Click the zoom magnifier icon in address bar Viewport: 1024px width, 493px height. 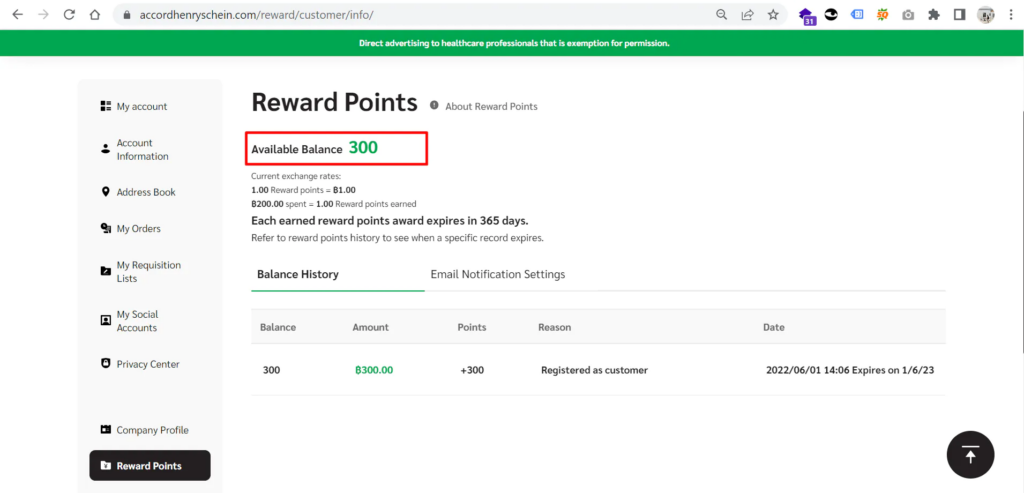(x=722, y=15)
